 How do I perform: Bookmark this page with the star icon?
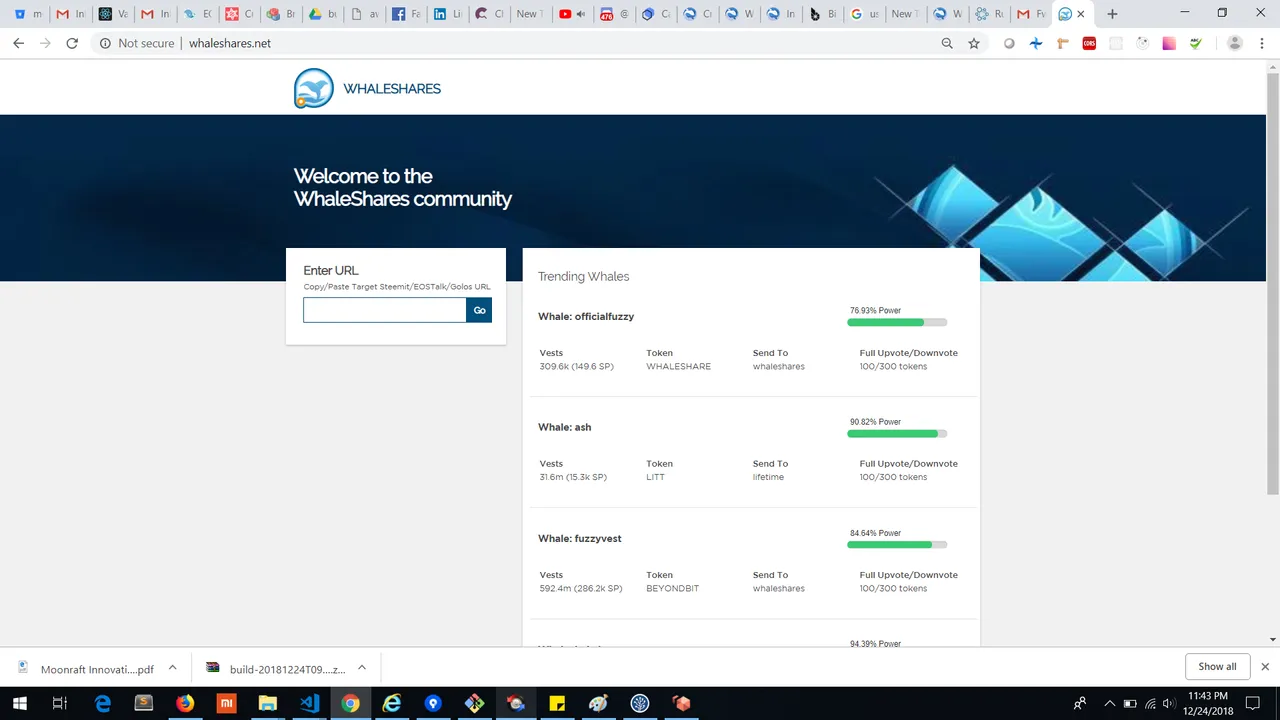974,43
